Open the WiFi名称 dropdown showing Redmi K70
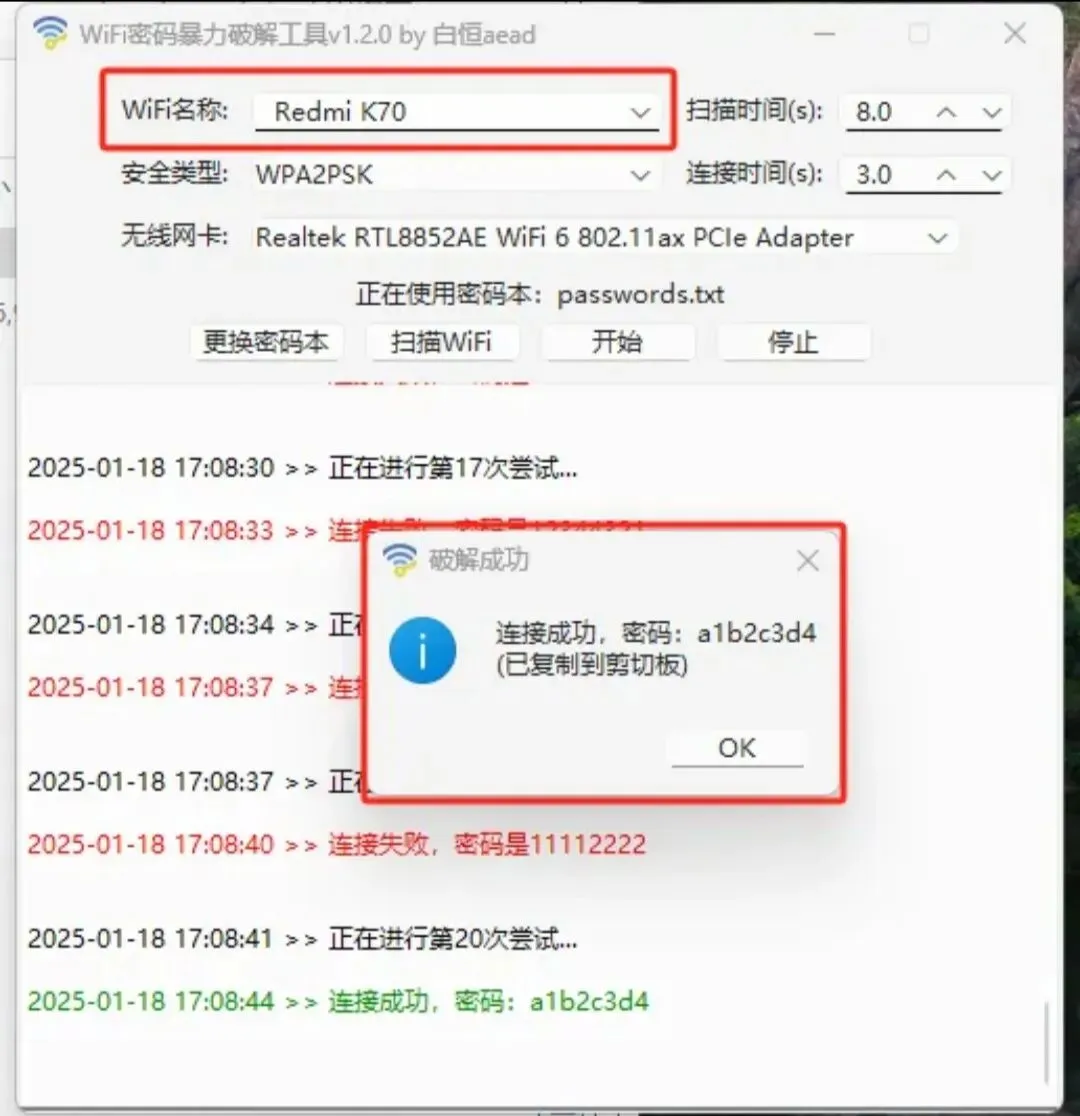The width and height of the screenshot is (1080, 1116). (456, 112)
